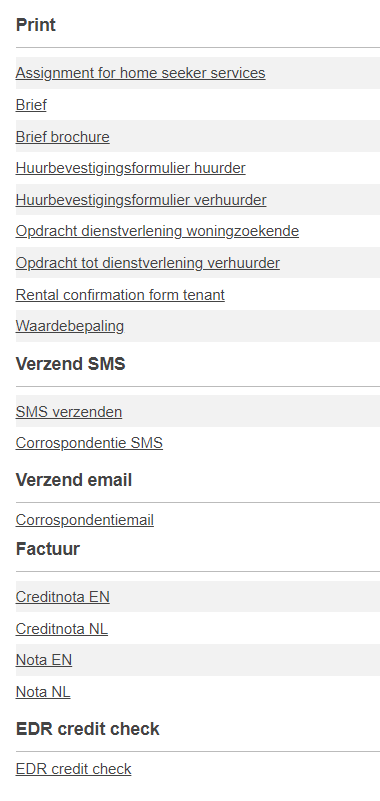Image resolution: width=380 pixels, height=801 pixels.
Task: Print the Rental confirmation form tenant
Action: click(x=121, y=295)
